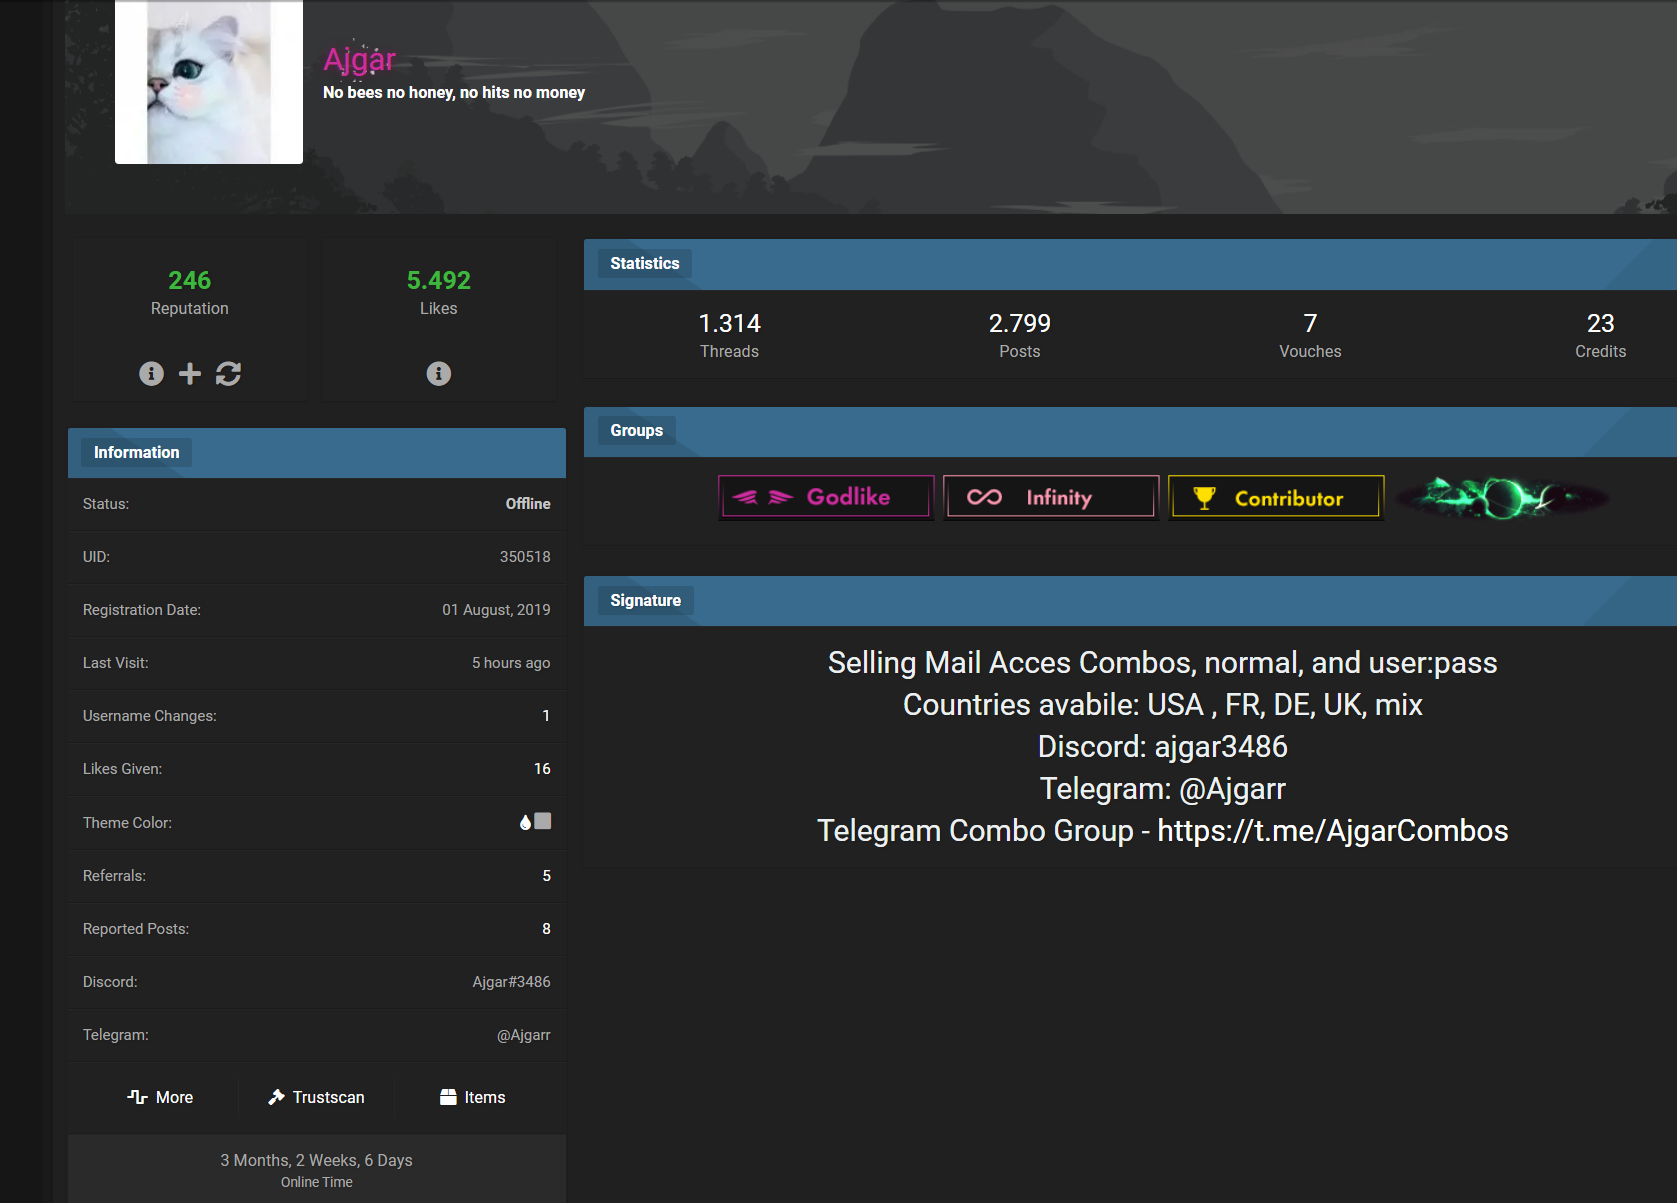Click the 2.799 Posts statistic
Screen dimensions: 1677x1203
pos(1020,335)
